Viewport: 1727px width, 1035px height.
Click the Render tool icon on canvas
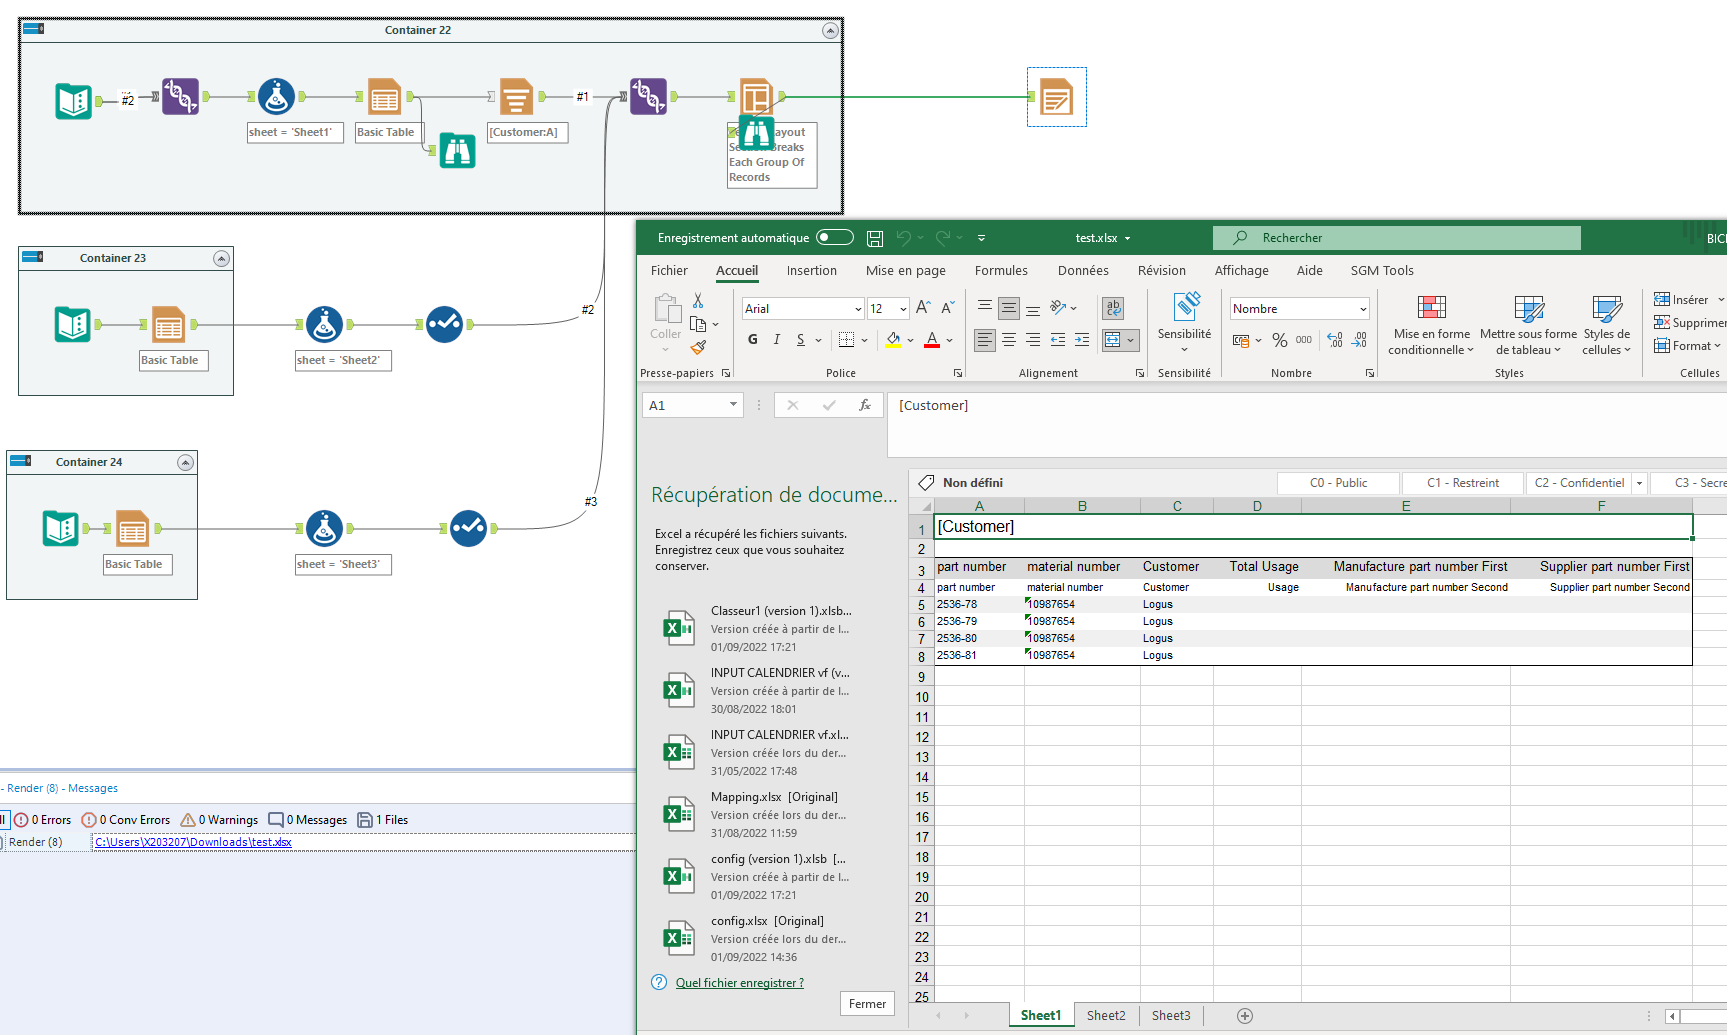point(1056,98)
